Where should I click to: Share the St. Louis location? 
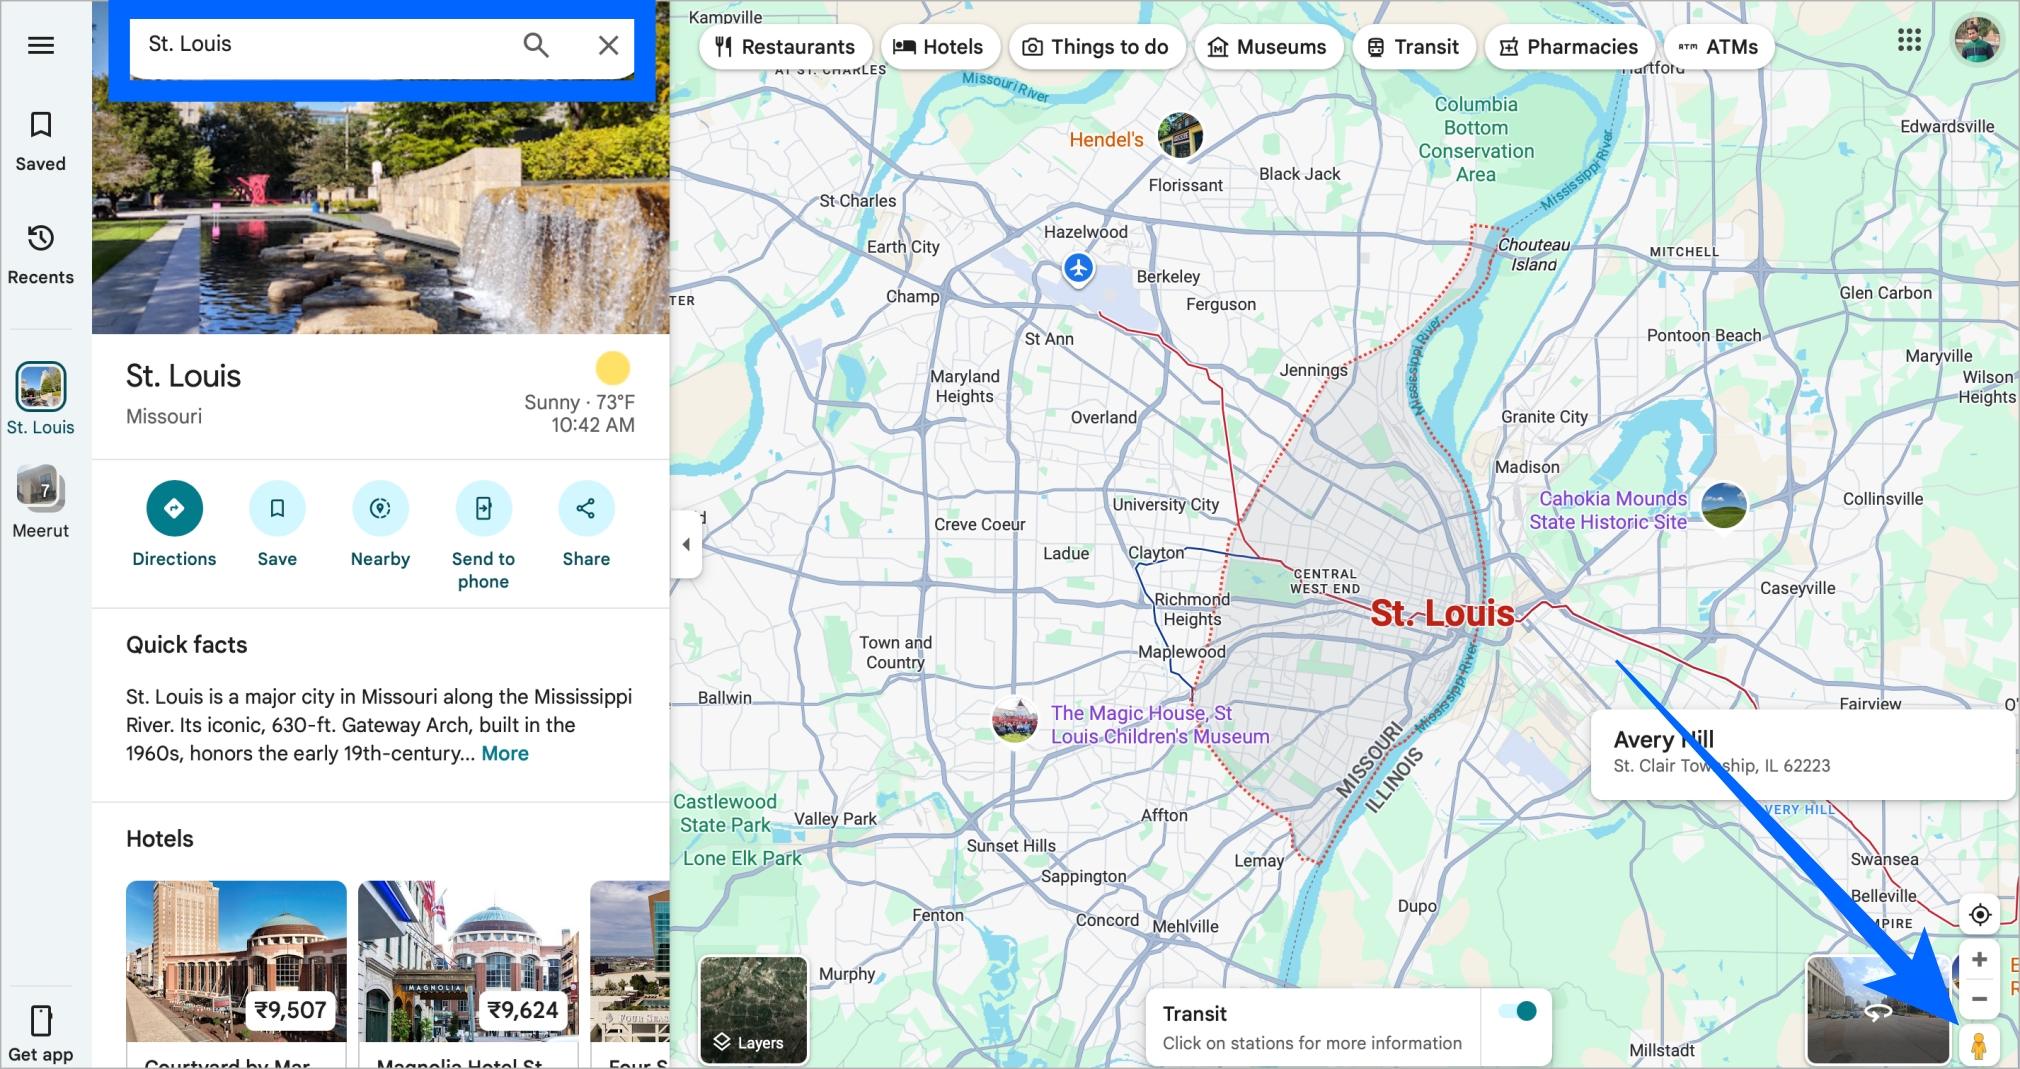[x=585, y=508]
